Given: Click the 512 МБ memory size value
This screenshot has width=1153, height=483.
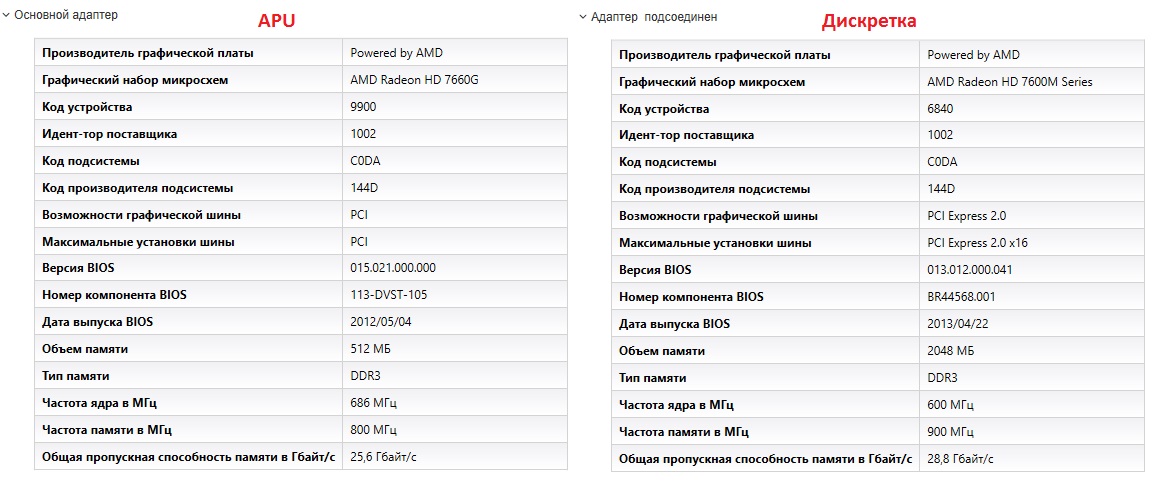Looking at the screenshot, I should [372, 349].
